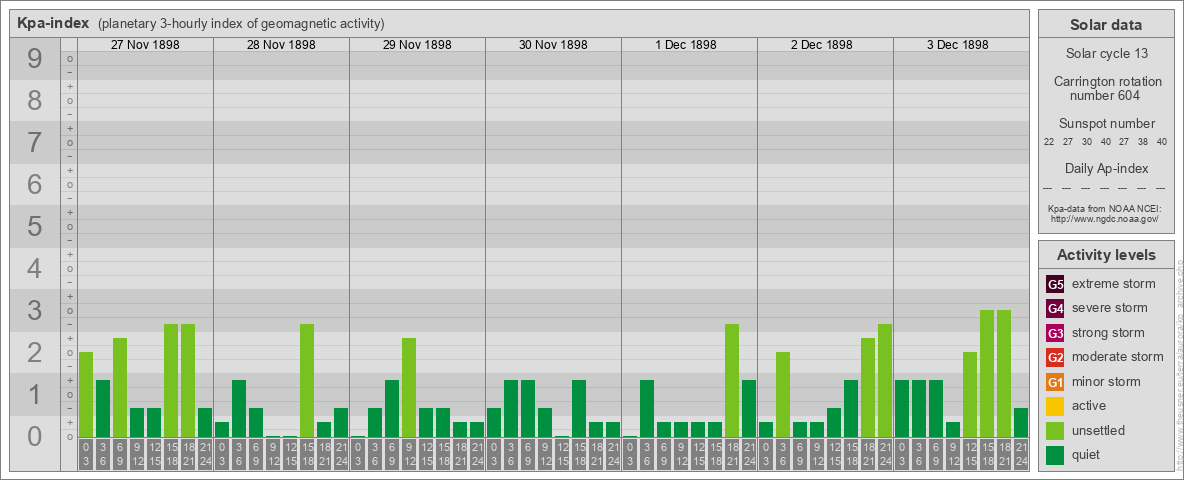
Task: Click the Kp scale number 5
Action: (34, 226)
